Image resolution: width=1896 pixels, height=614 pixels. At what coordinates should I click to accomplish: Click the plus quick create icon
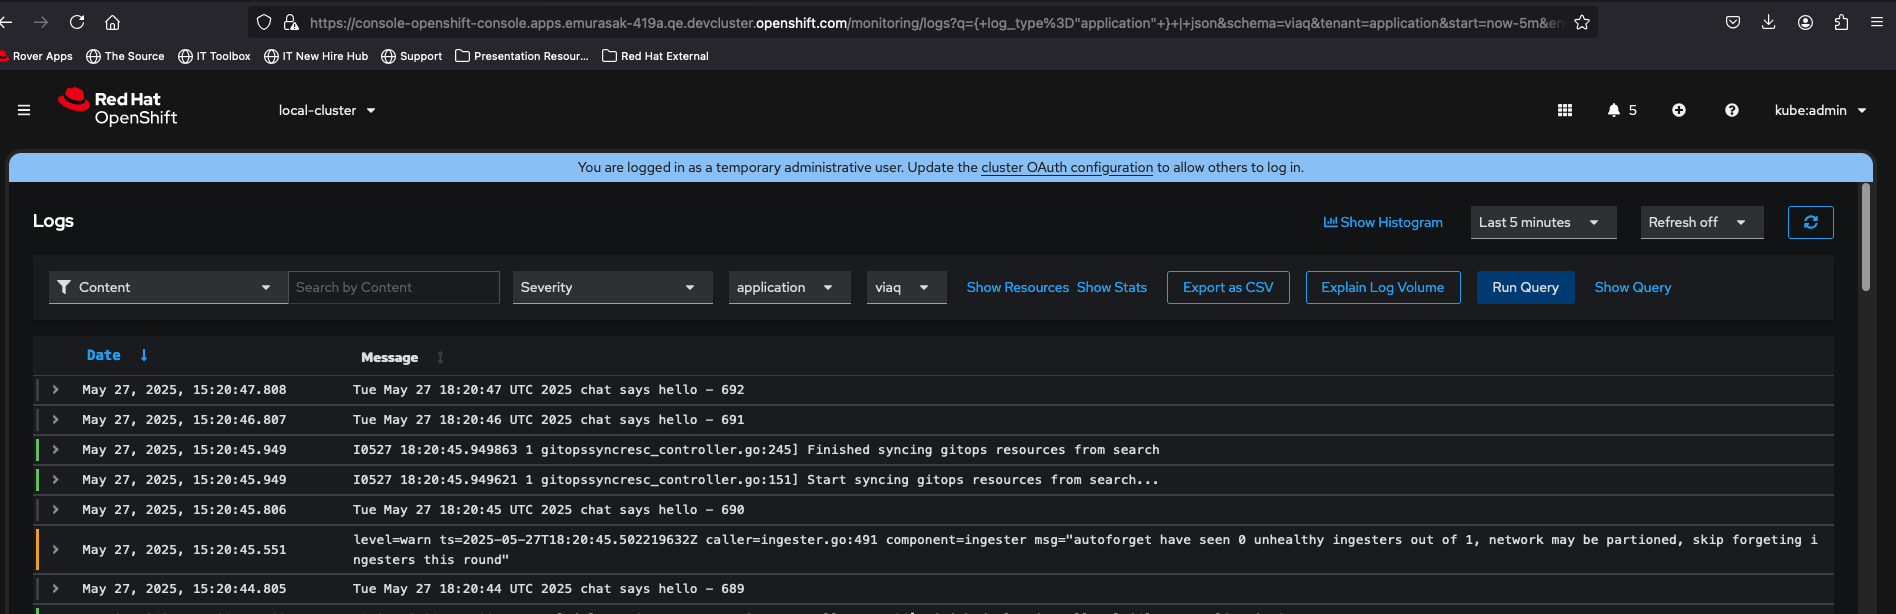[x=1679, y=110]
